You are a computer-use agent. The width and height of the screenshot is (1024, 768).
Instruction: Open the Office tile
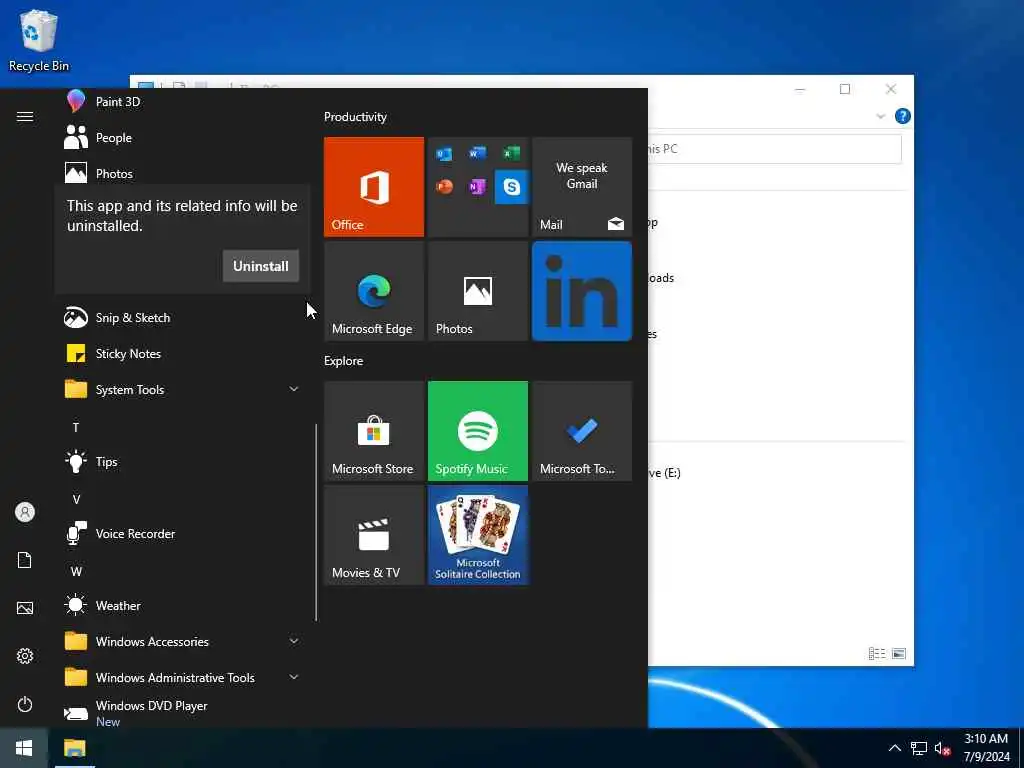pyautogui.click(x=374, y=187)
